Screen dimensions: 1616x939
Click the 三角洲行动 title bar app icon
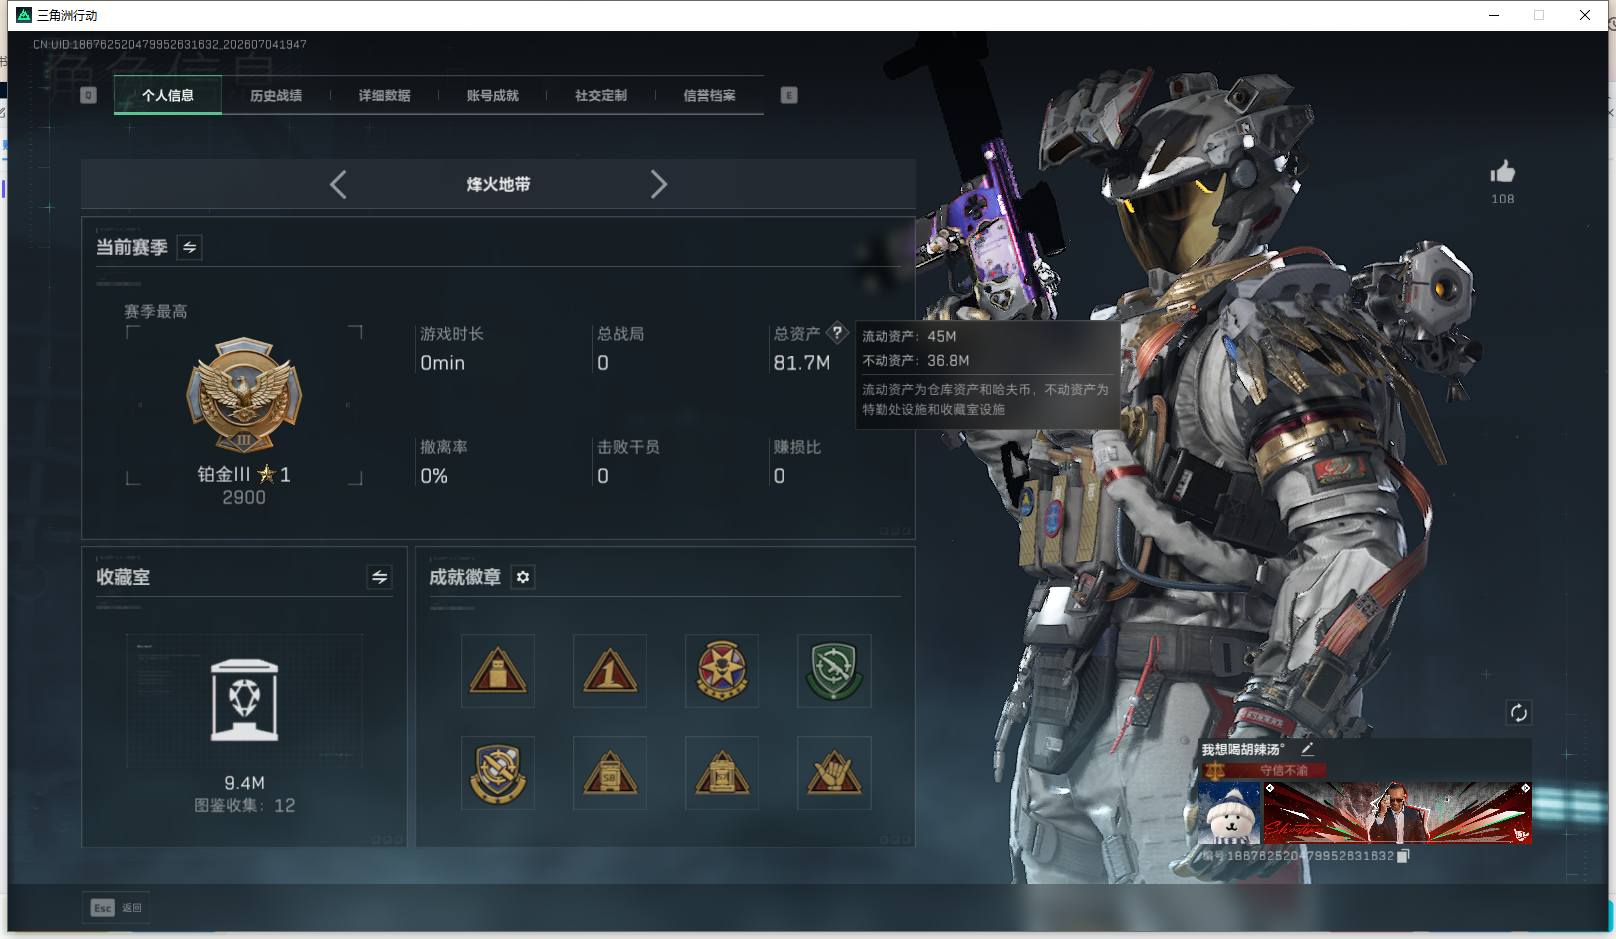coord(24,15)
